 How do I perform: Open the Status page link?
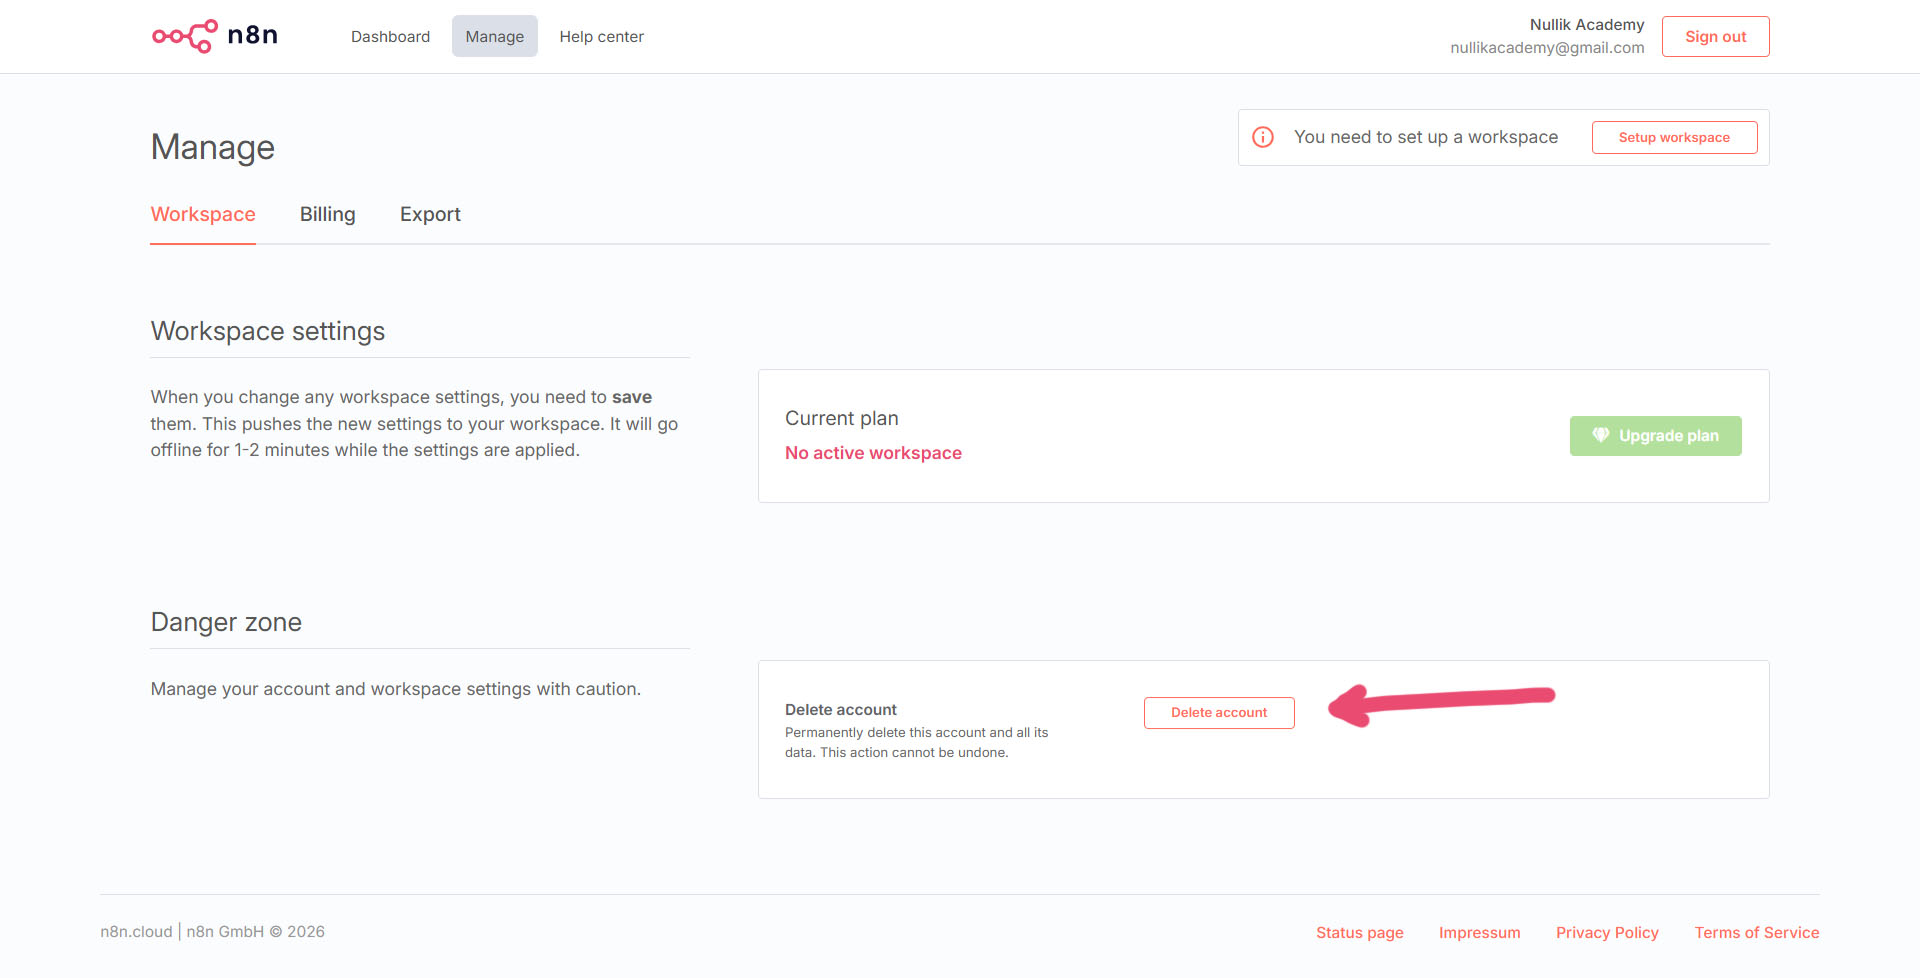1359,932
